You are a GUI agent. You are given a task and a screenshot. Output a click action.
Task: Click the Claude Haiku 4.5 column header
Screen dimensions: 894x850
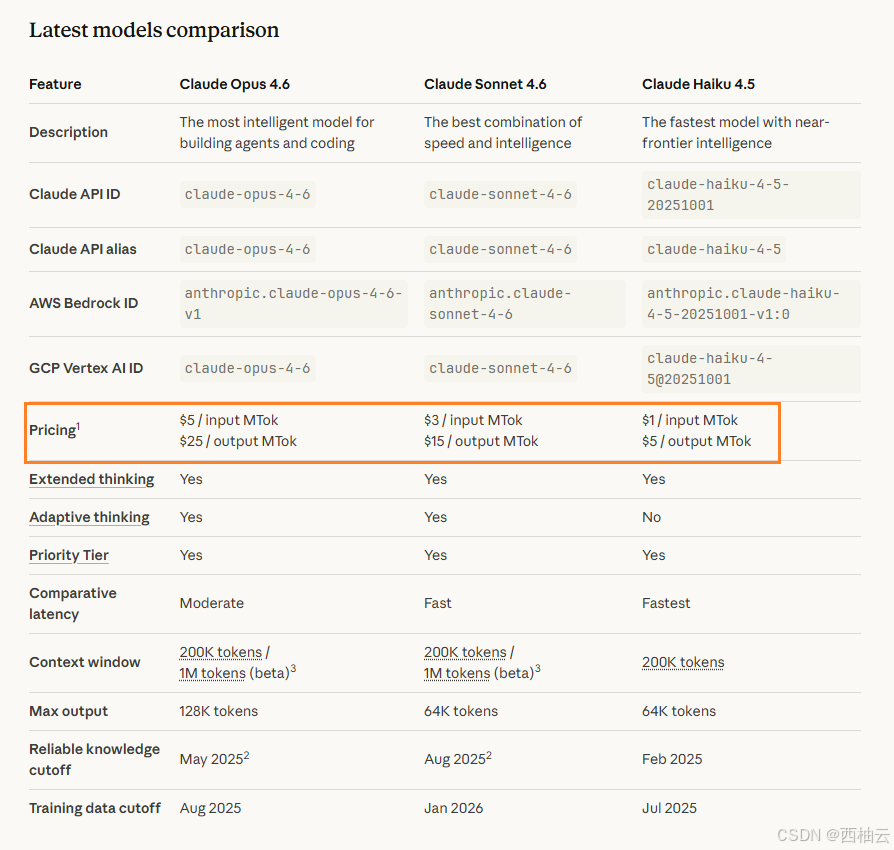tap(698, 84)
